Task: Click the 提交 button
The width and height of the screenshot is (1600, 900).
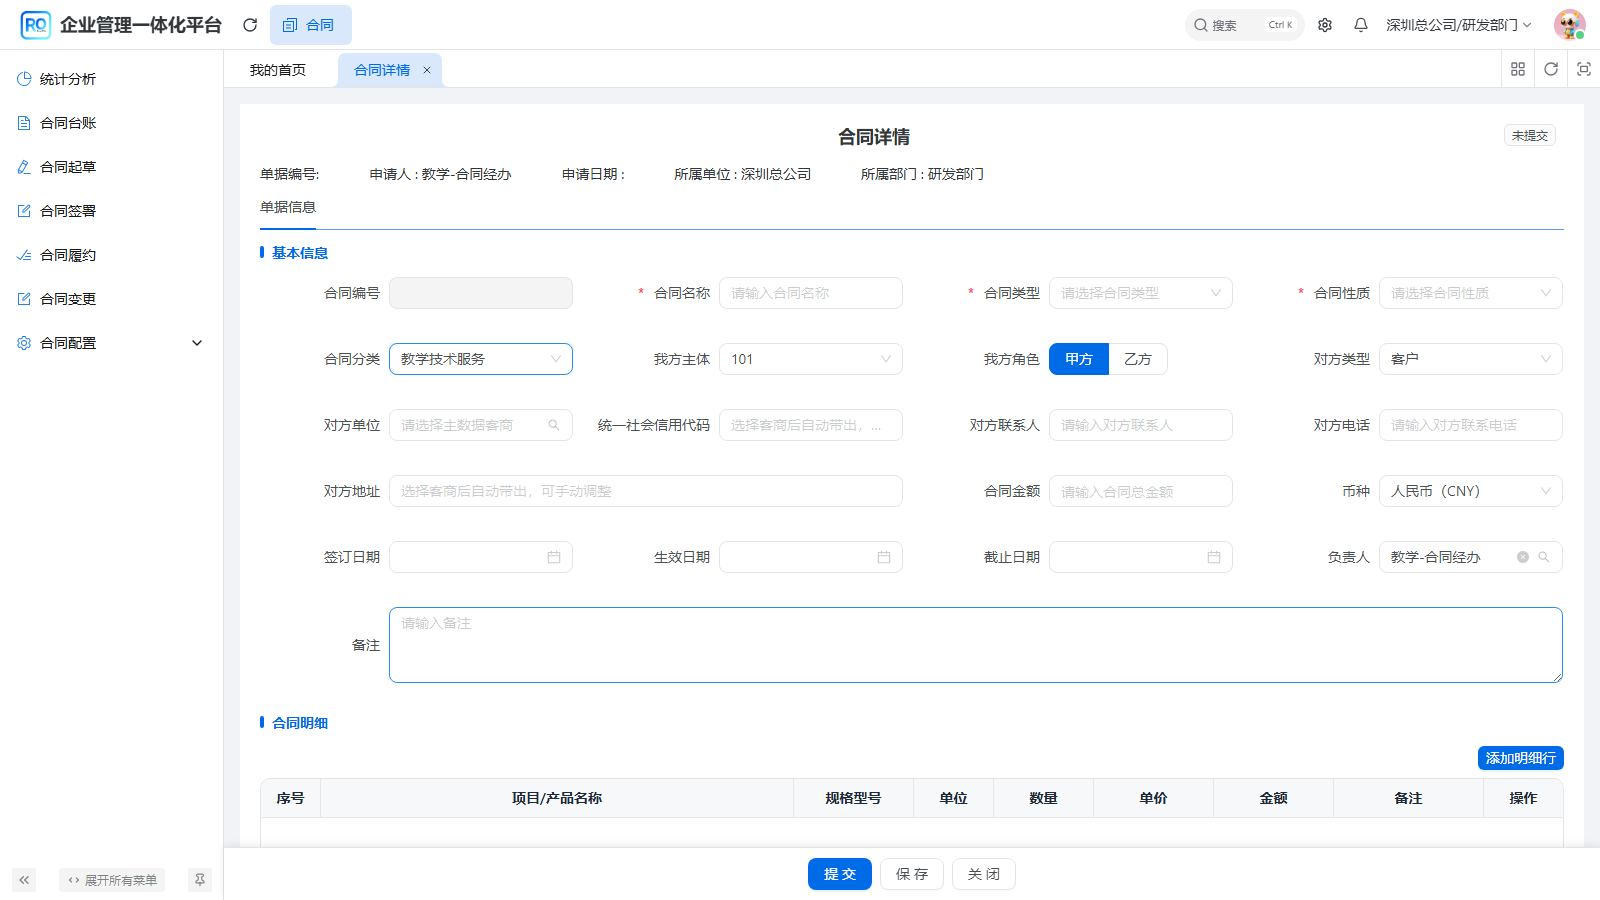Action: tap(840, 874)
